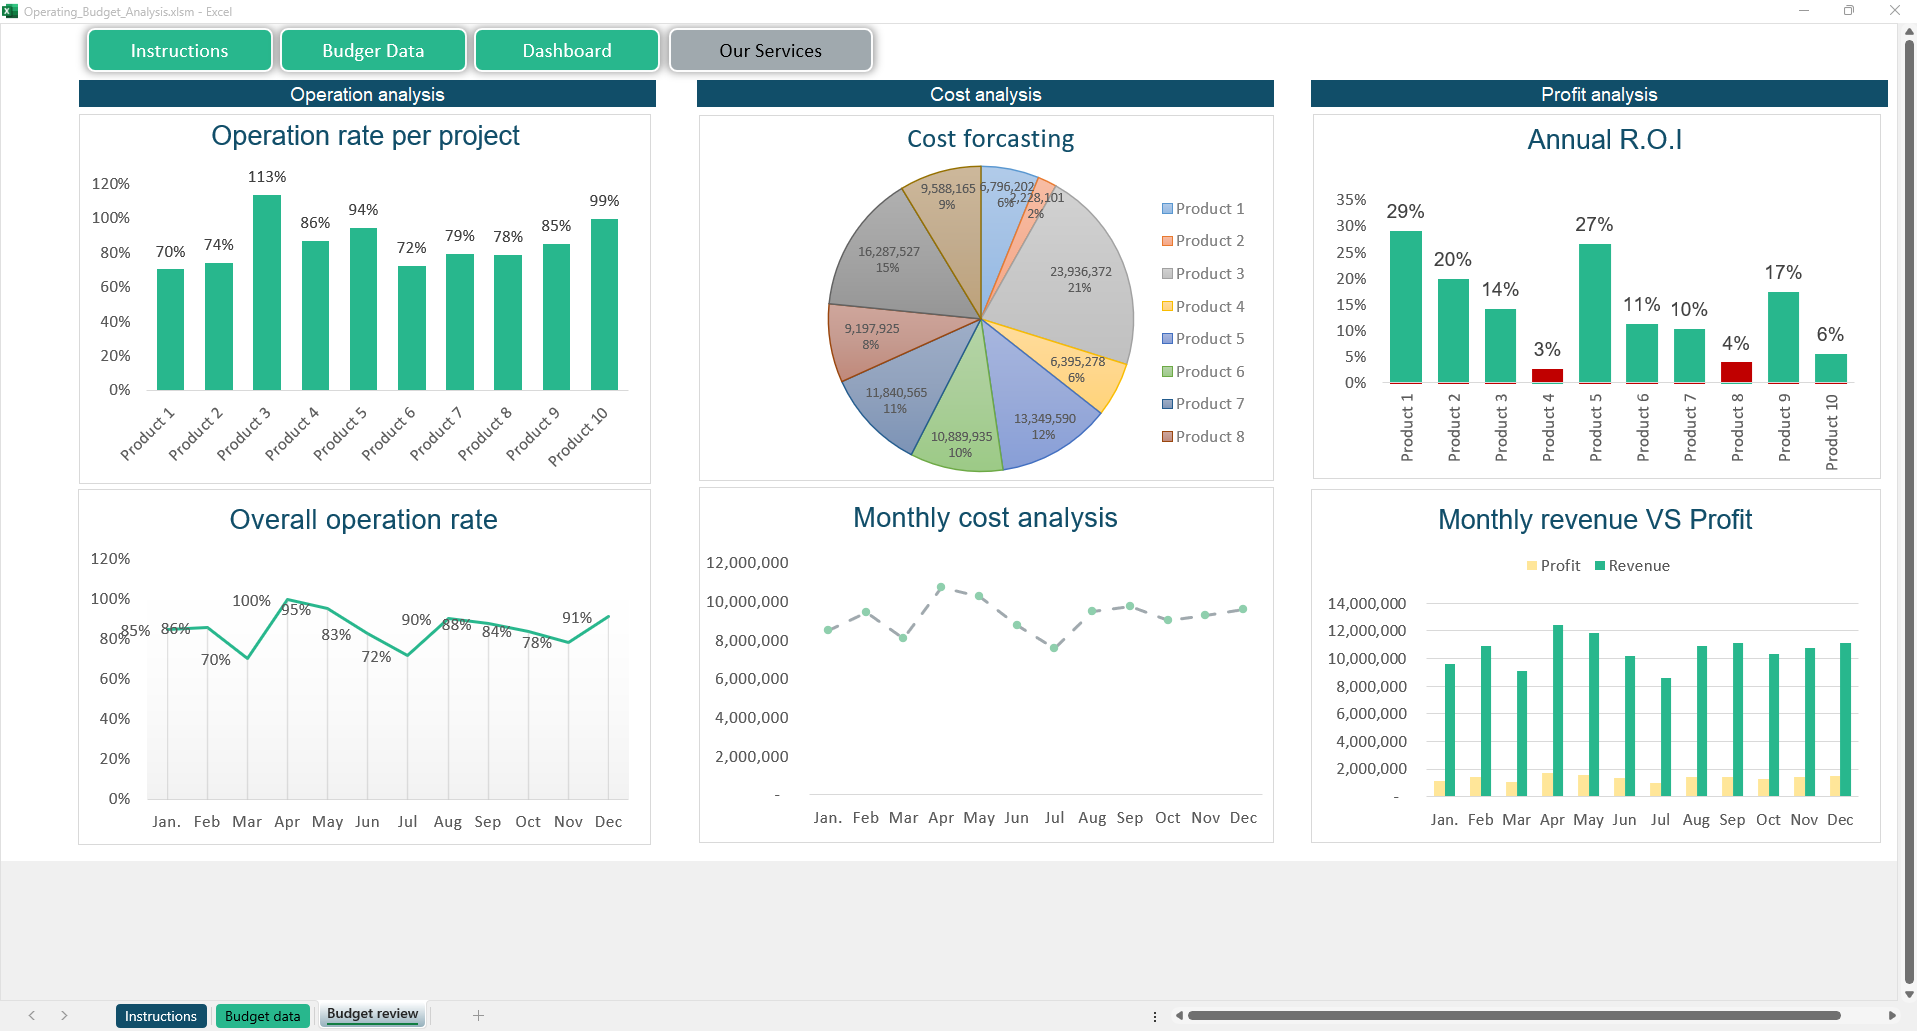The image size is (1917, 1031).
Task: Click the vertical scrollbar up arrow
Action: 1908,32
